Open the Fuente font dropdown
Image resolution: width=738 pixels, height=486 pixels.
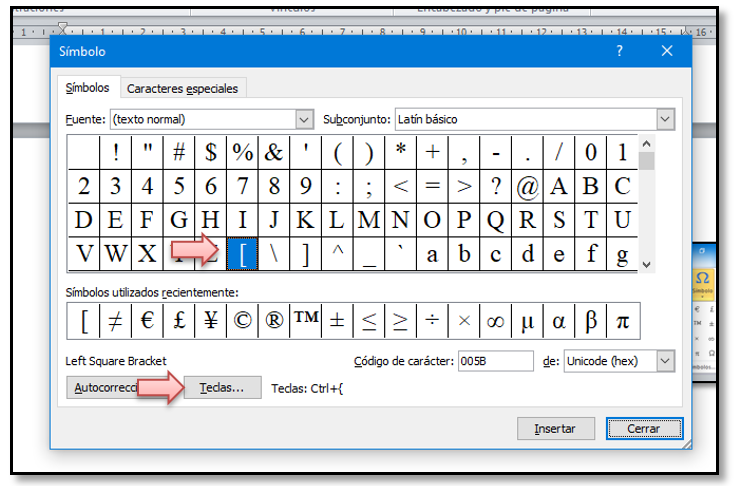(x=305, y=119)
